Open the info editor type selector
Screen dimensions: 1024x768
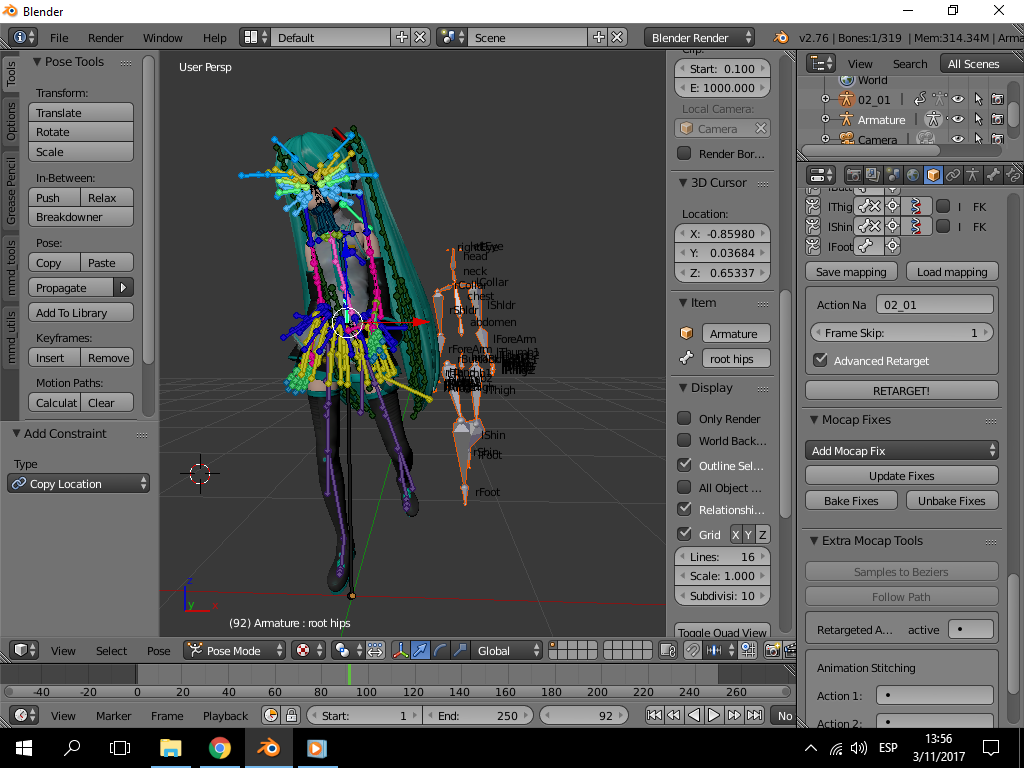click(25, 37)
